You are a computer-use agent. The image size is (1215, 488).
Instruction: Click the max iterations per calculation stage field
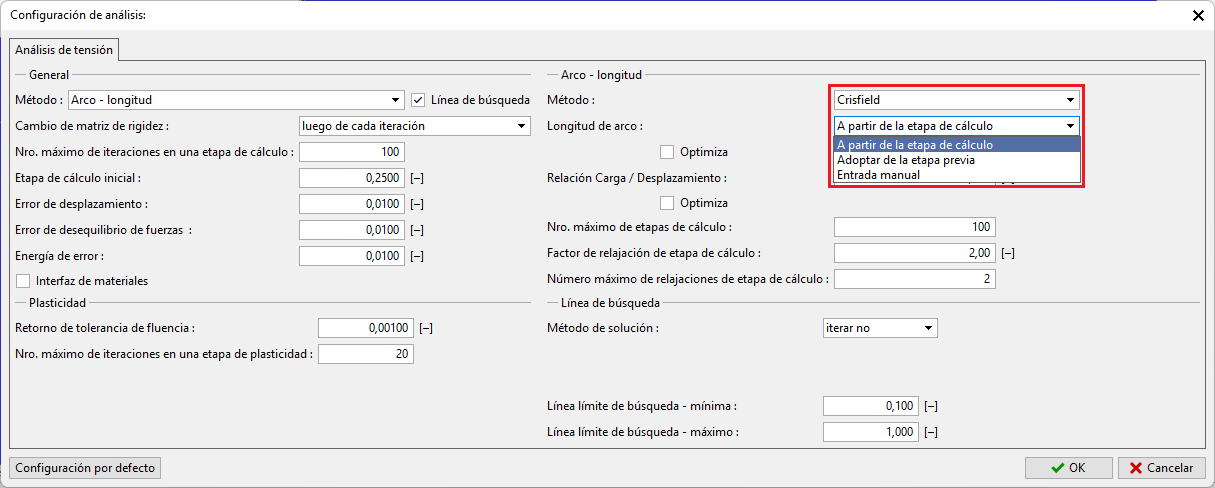pyautogui.click(x=351, y=152)
